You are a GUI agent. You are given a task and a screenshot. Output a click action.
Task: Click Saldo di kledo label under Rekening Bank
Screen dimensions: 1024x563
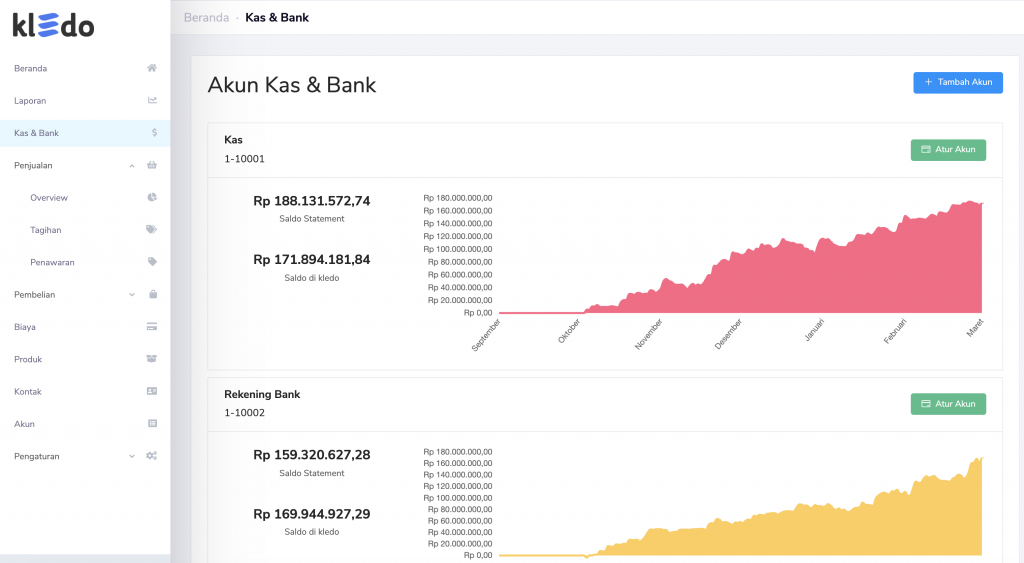(x=312, y=532)
